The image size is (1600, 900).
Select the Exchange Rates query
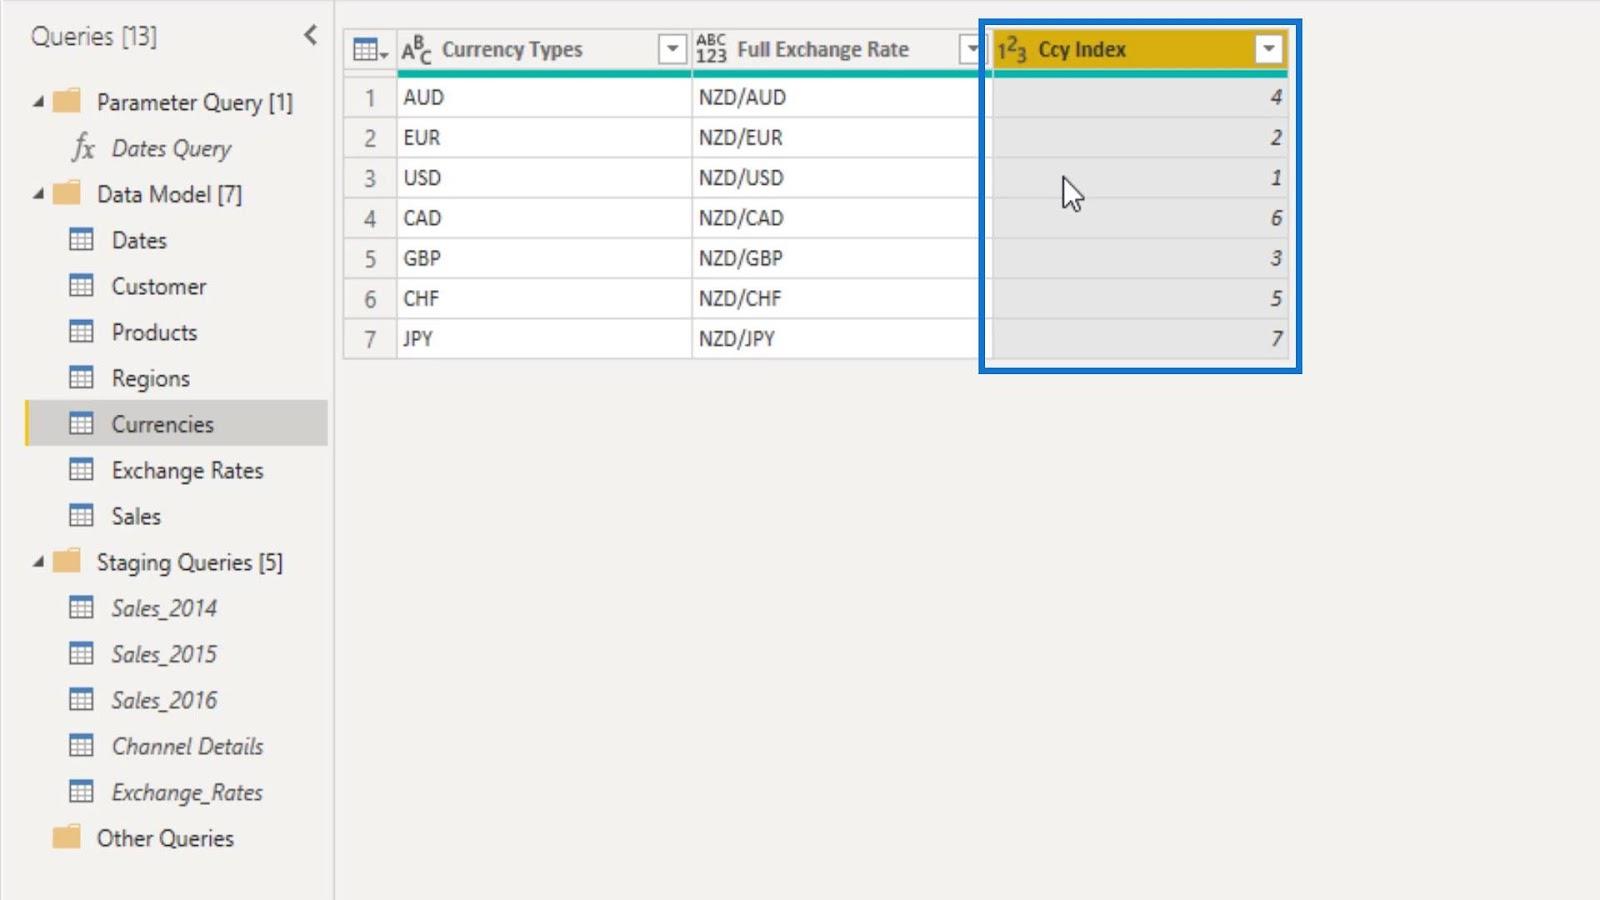(187, 471)
